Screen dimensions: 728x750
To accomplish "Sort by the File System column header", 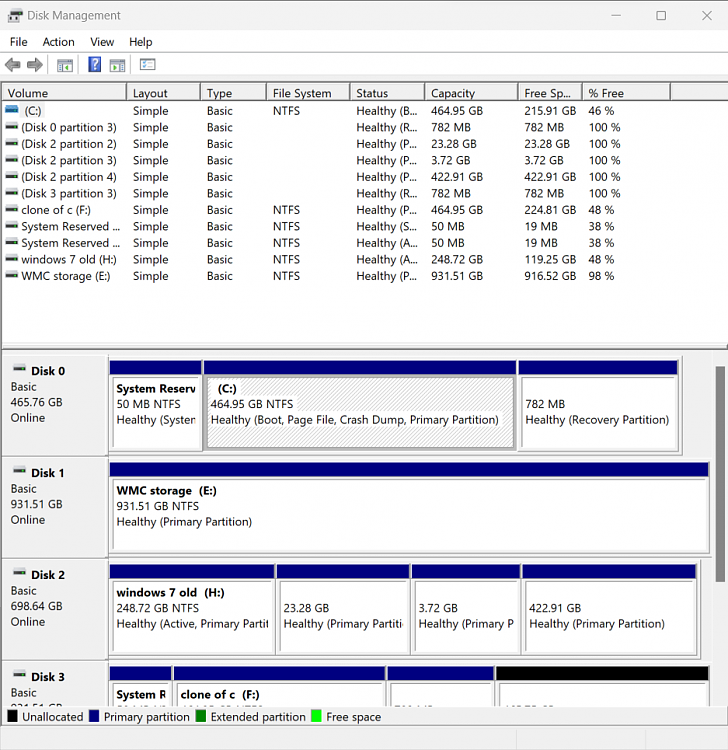I will tap(308, 93).
